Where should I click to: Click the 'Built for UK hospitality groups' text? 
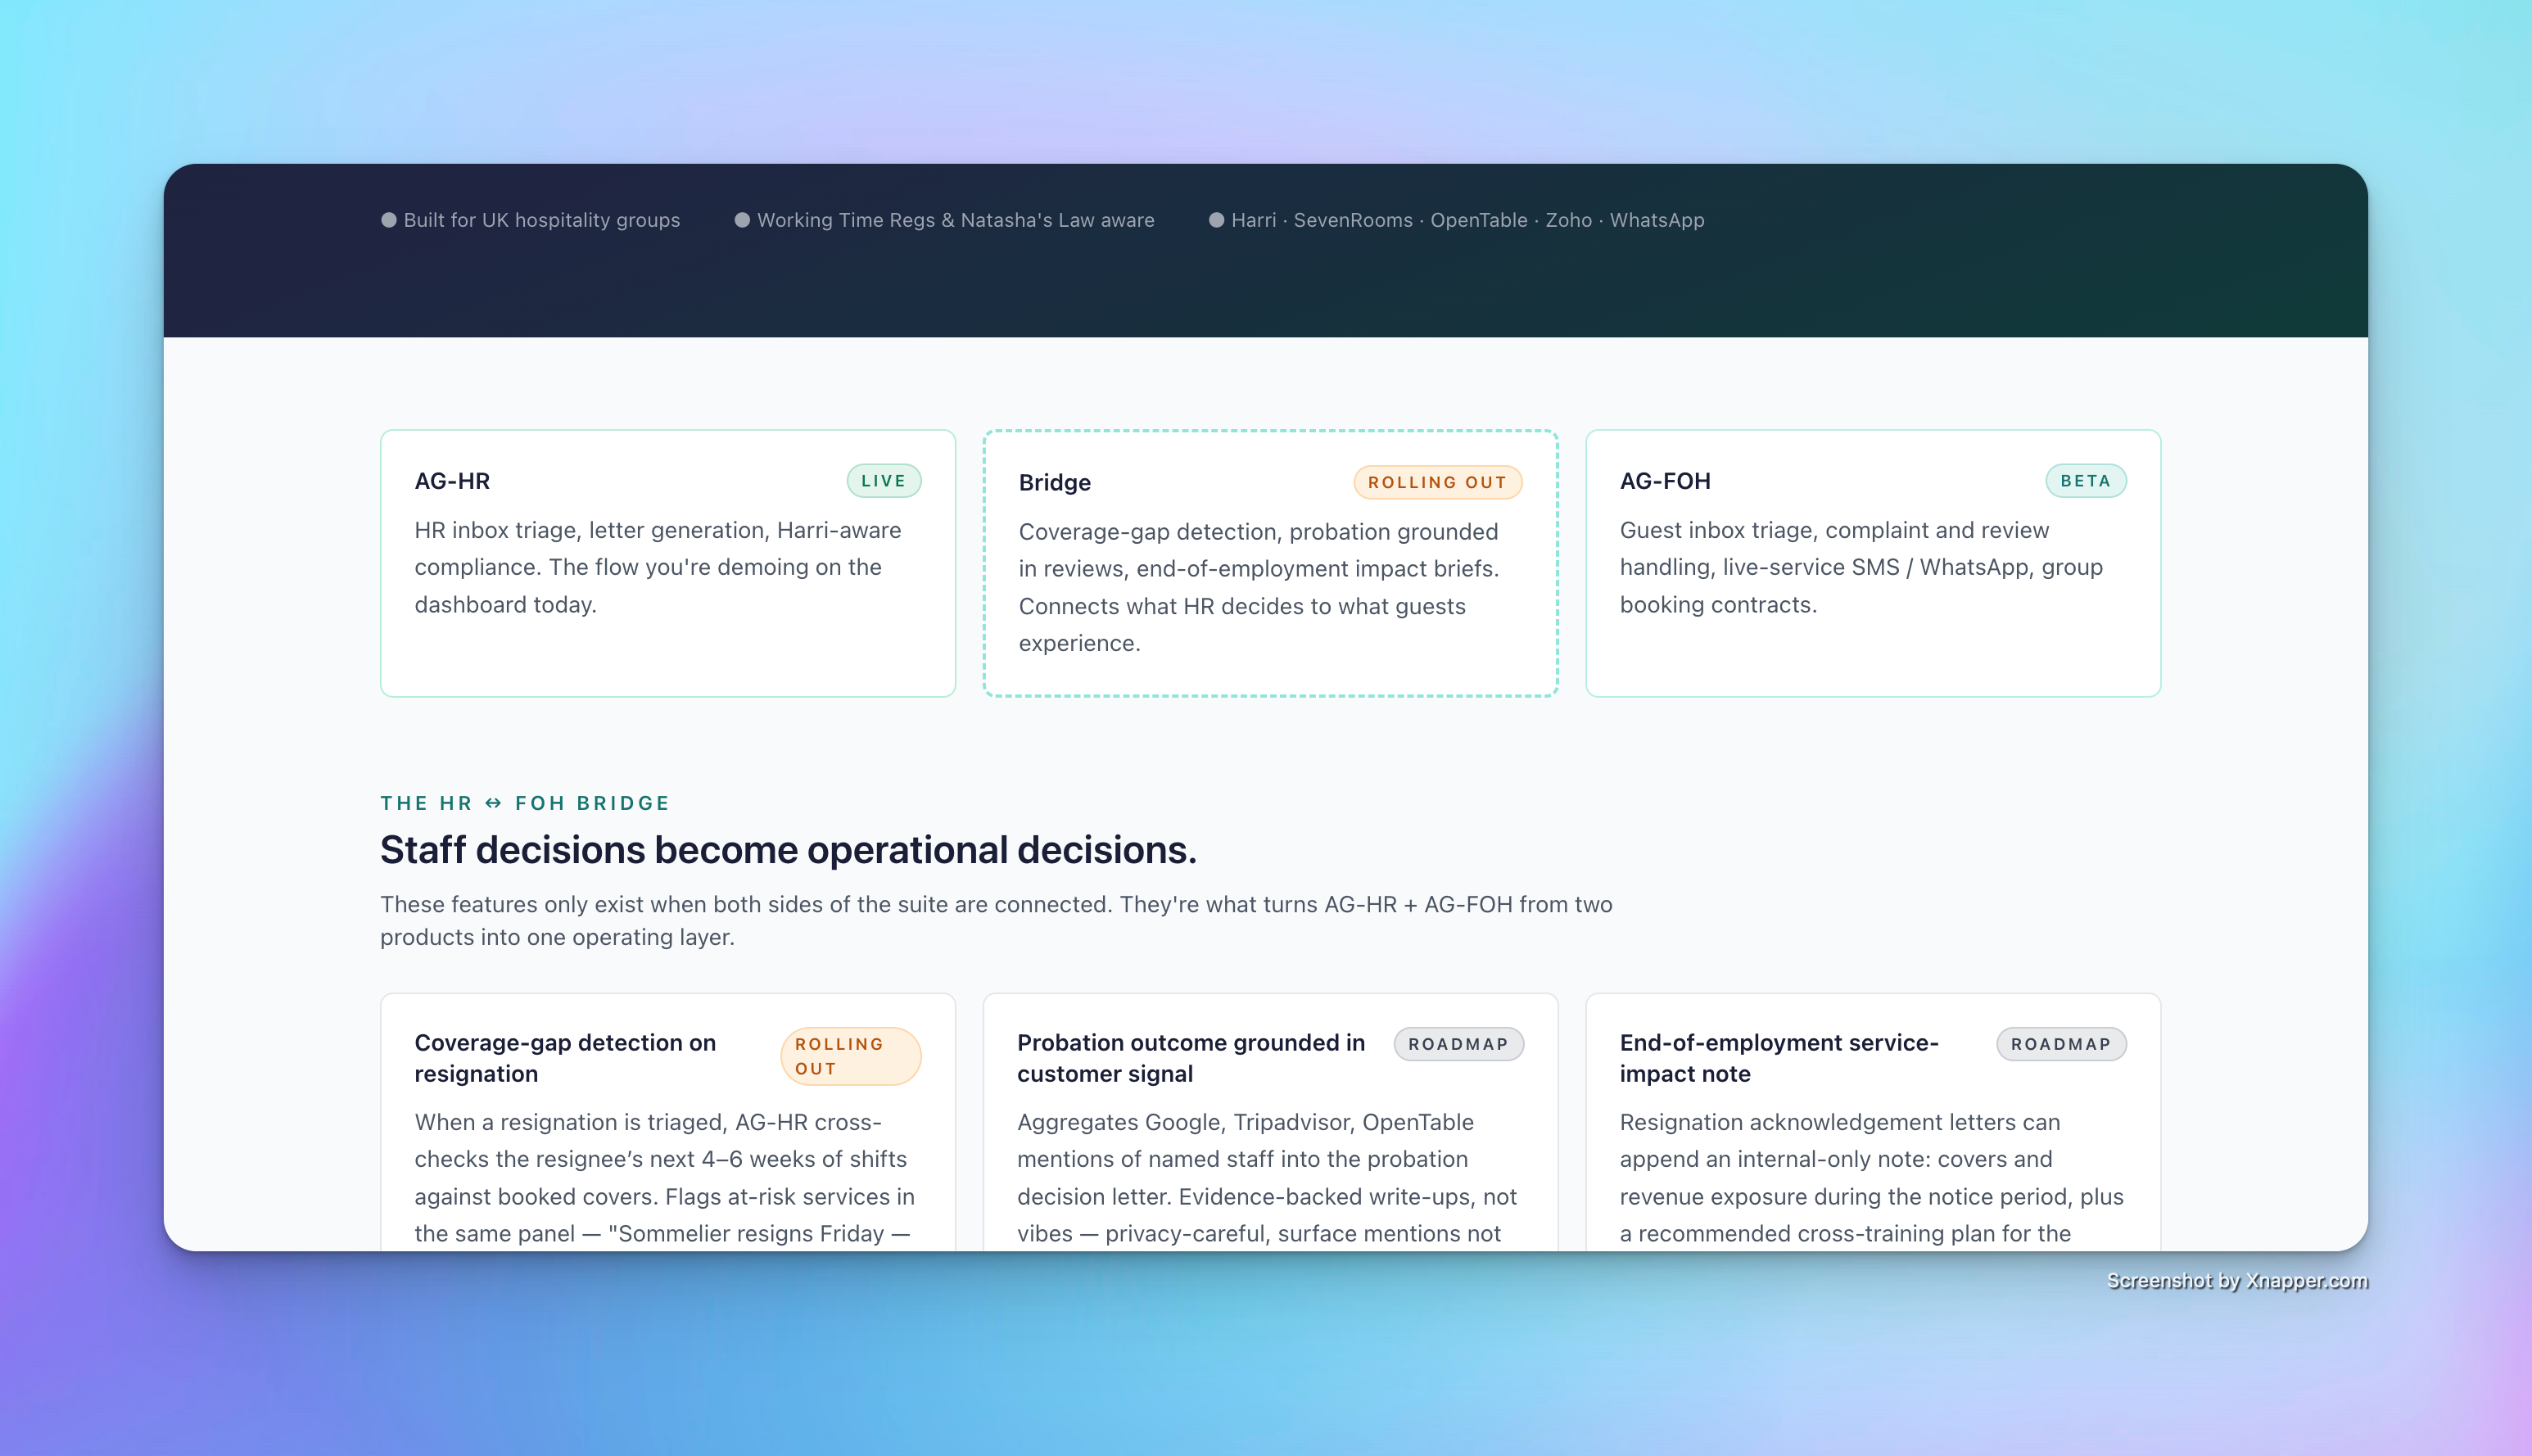pyautogui.click(x=541, y=220)
